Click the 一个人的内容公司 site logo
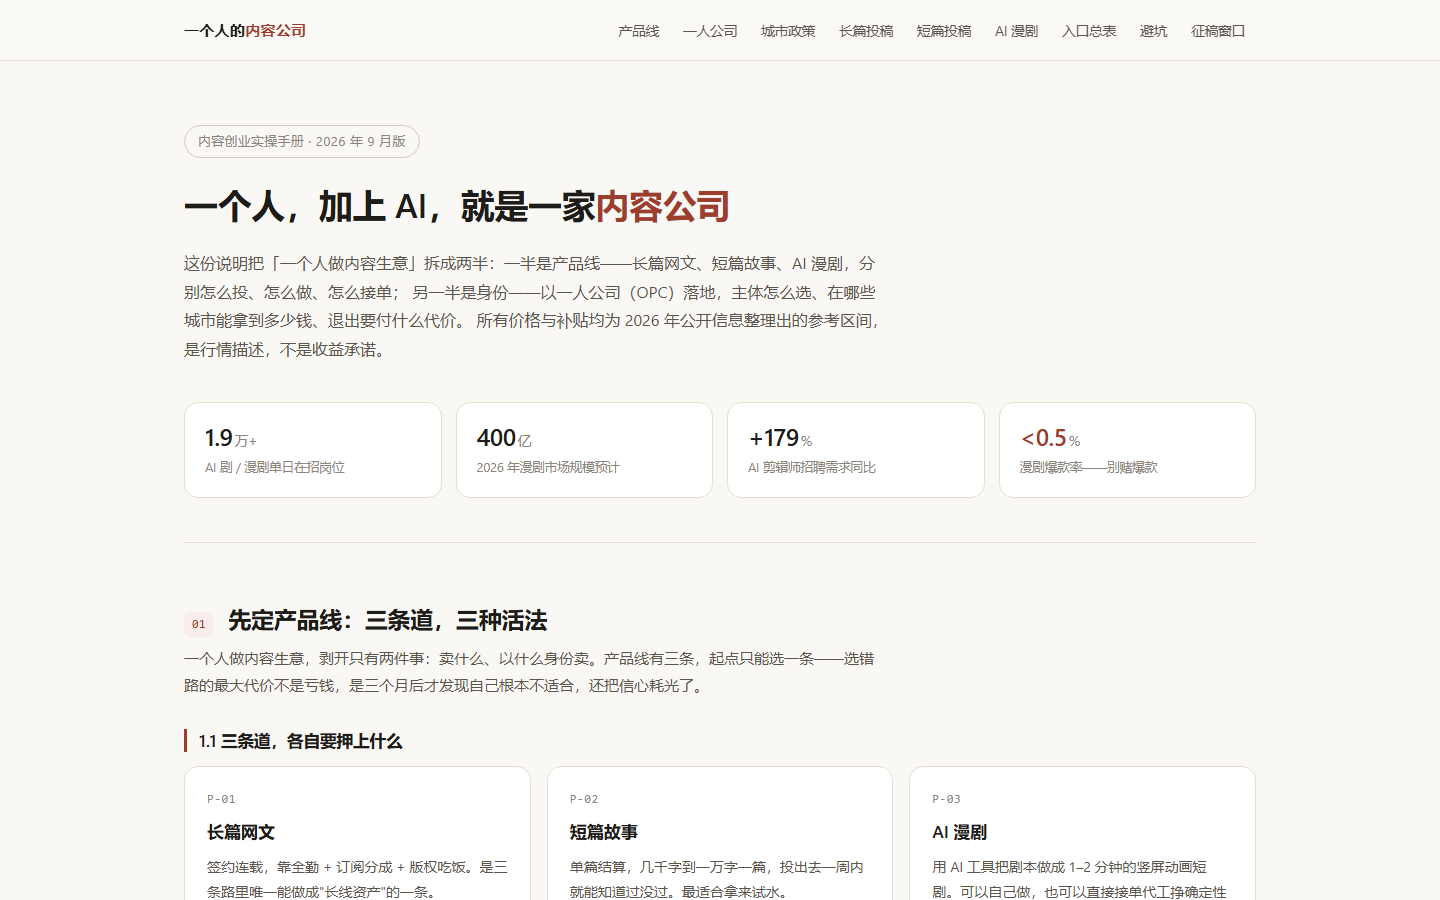This screenshot has width=1440, height=900. tap(245, 31)
